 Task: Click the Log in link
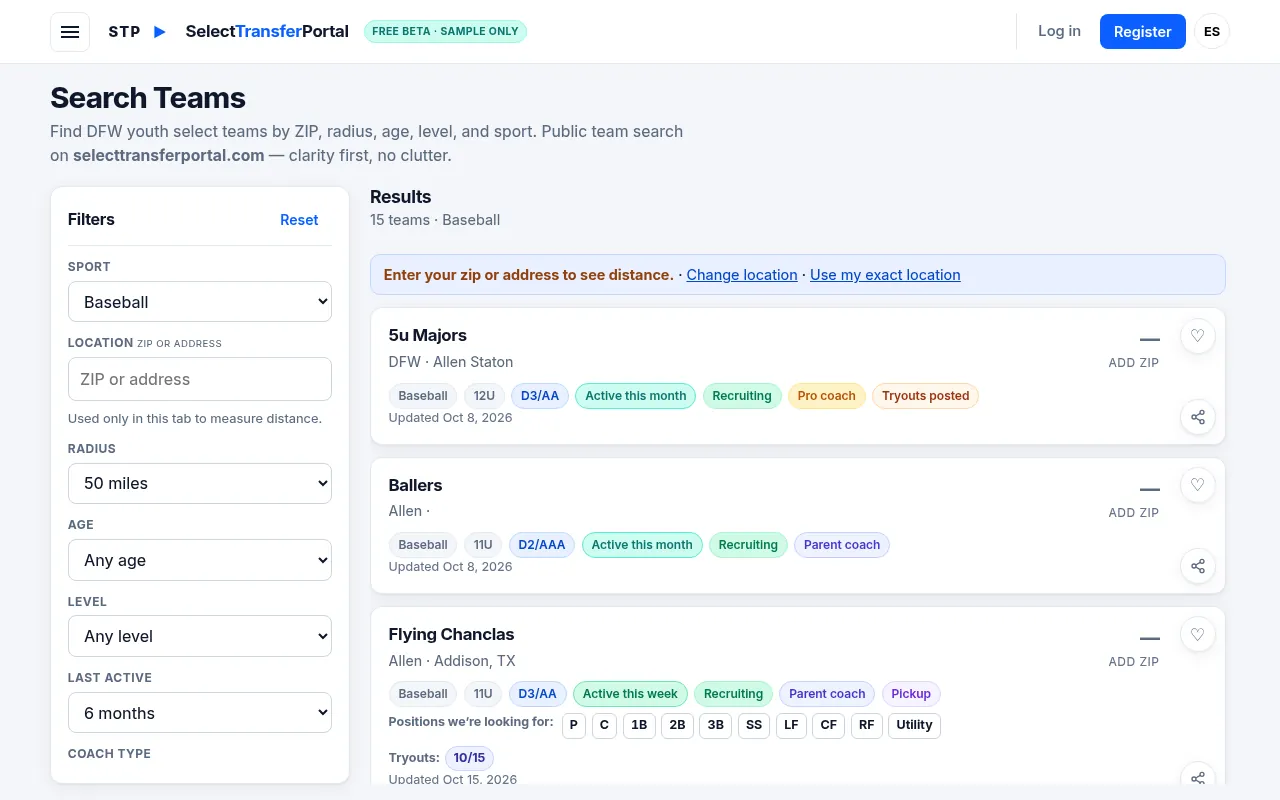click(x=1059, y=31)
